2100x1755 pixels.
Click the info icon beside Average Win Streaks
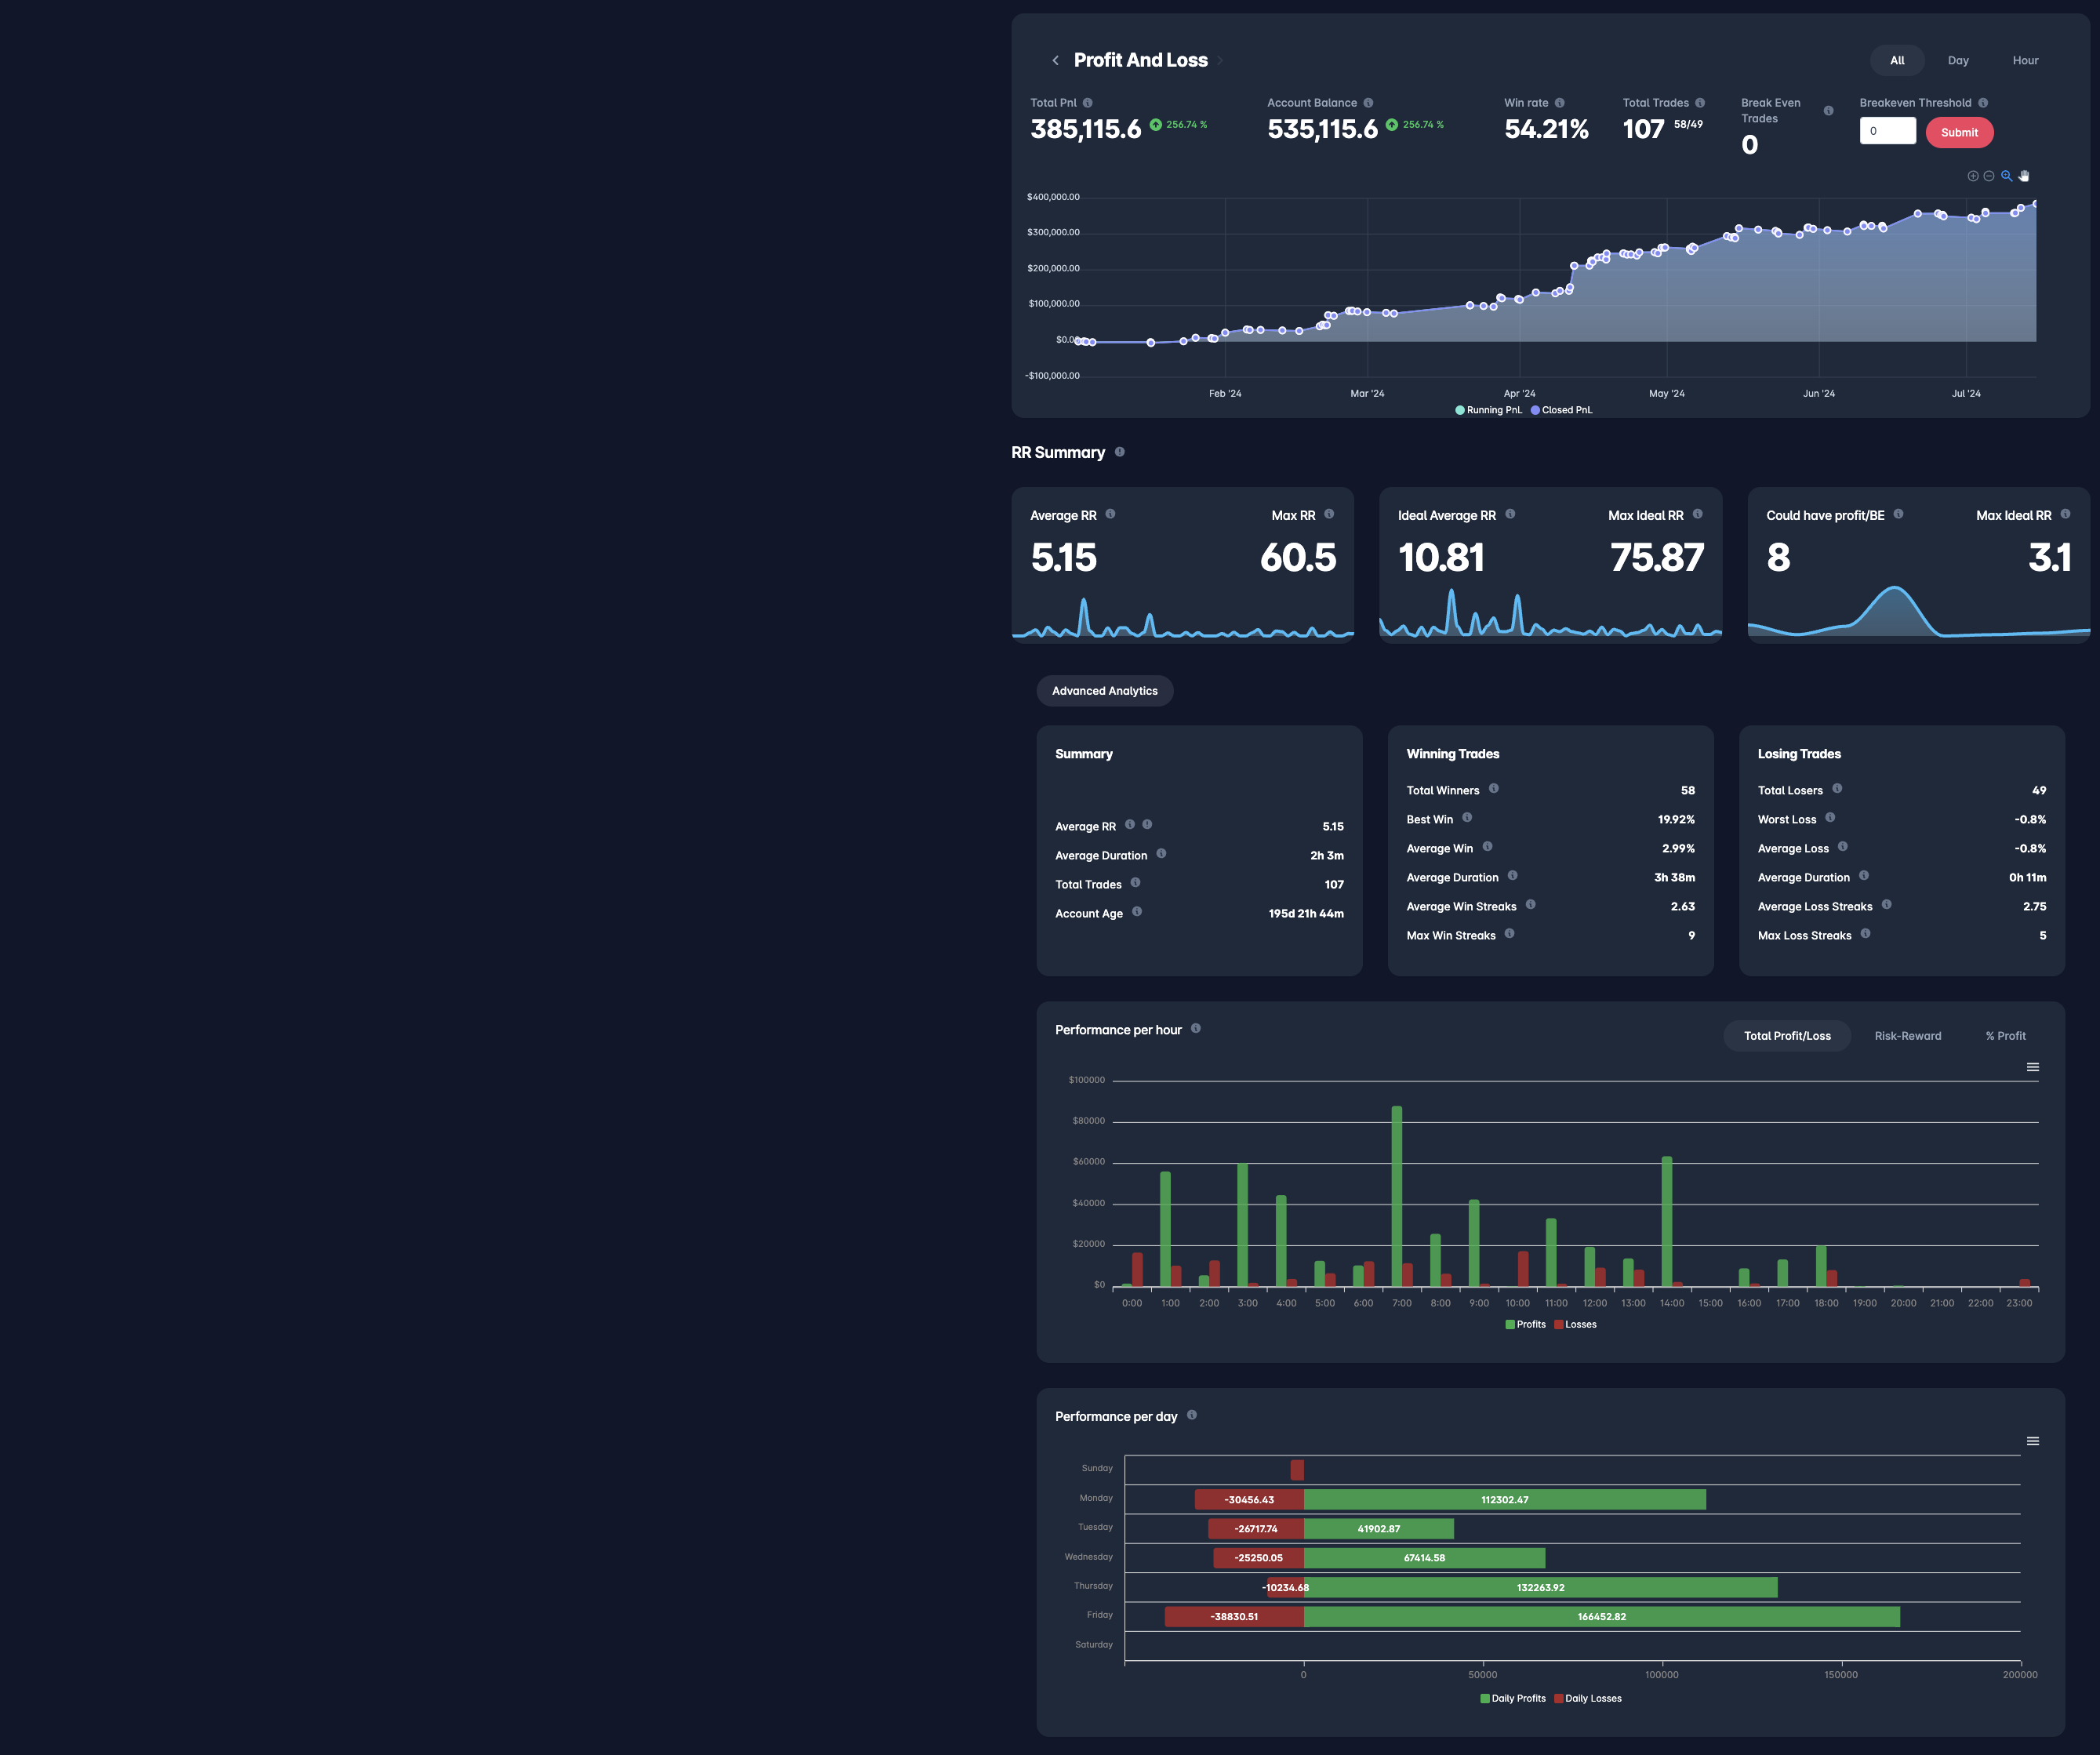1530,905
